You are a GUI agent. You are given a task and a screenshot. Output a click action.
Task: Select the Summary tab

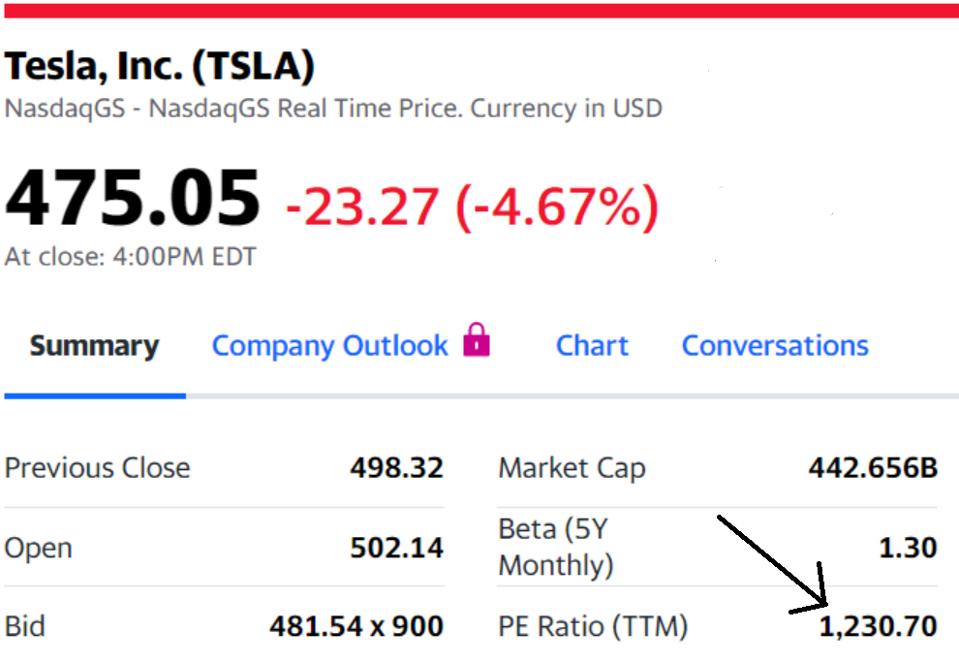(93, 345)
